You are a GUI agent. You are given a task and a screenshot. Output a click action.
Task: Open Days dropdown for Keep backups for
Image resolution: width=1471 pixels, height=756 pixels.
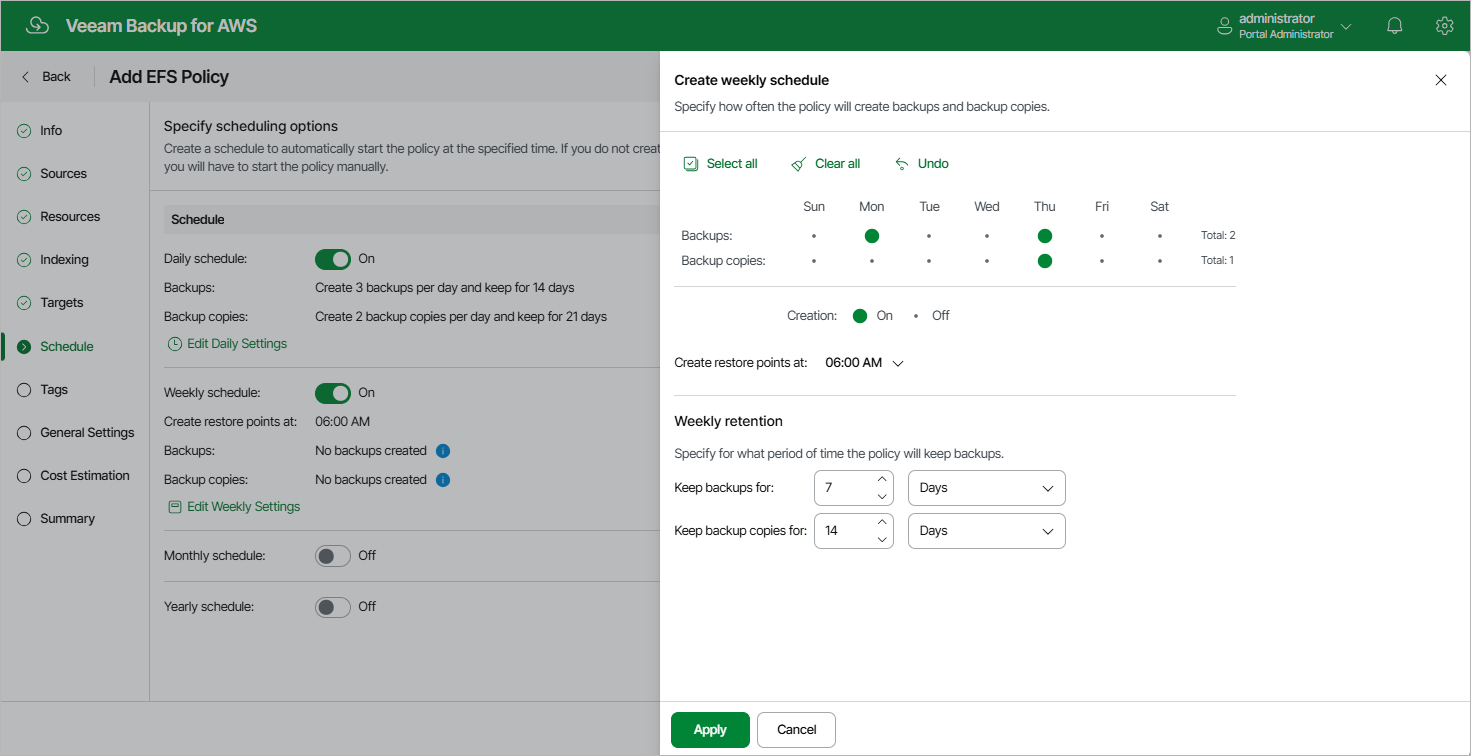coord(987,488)
